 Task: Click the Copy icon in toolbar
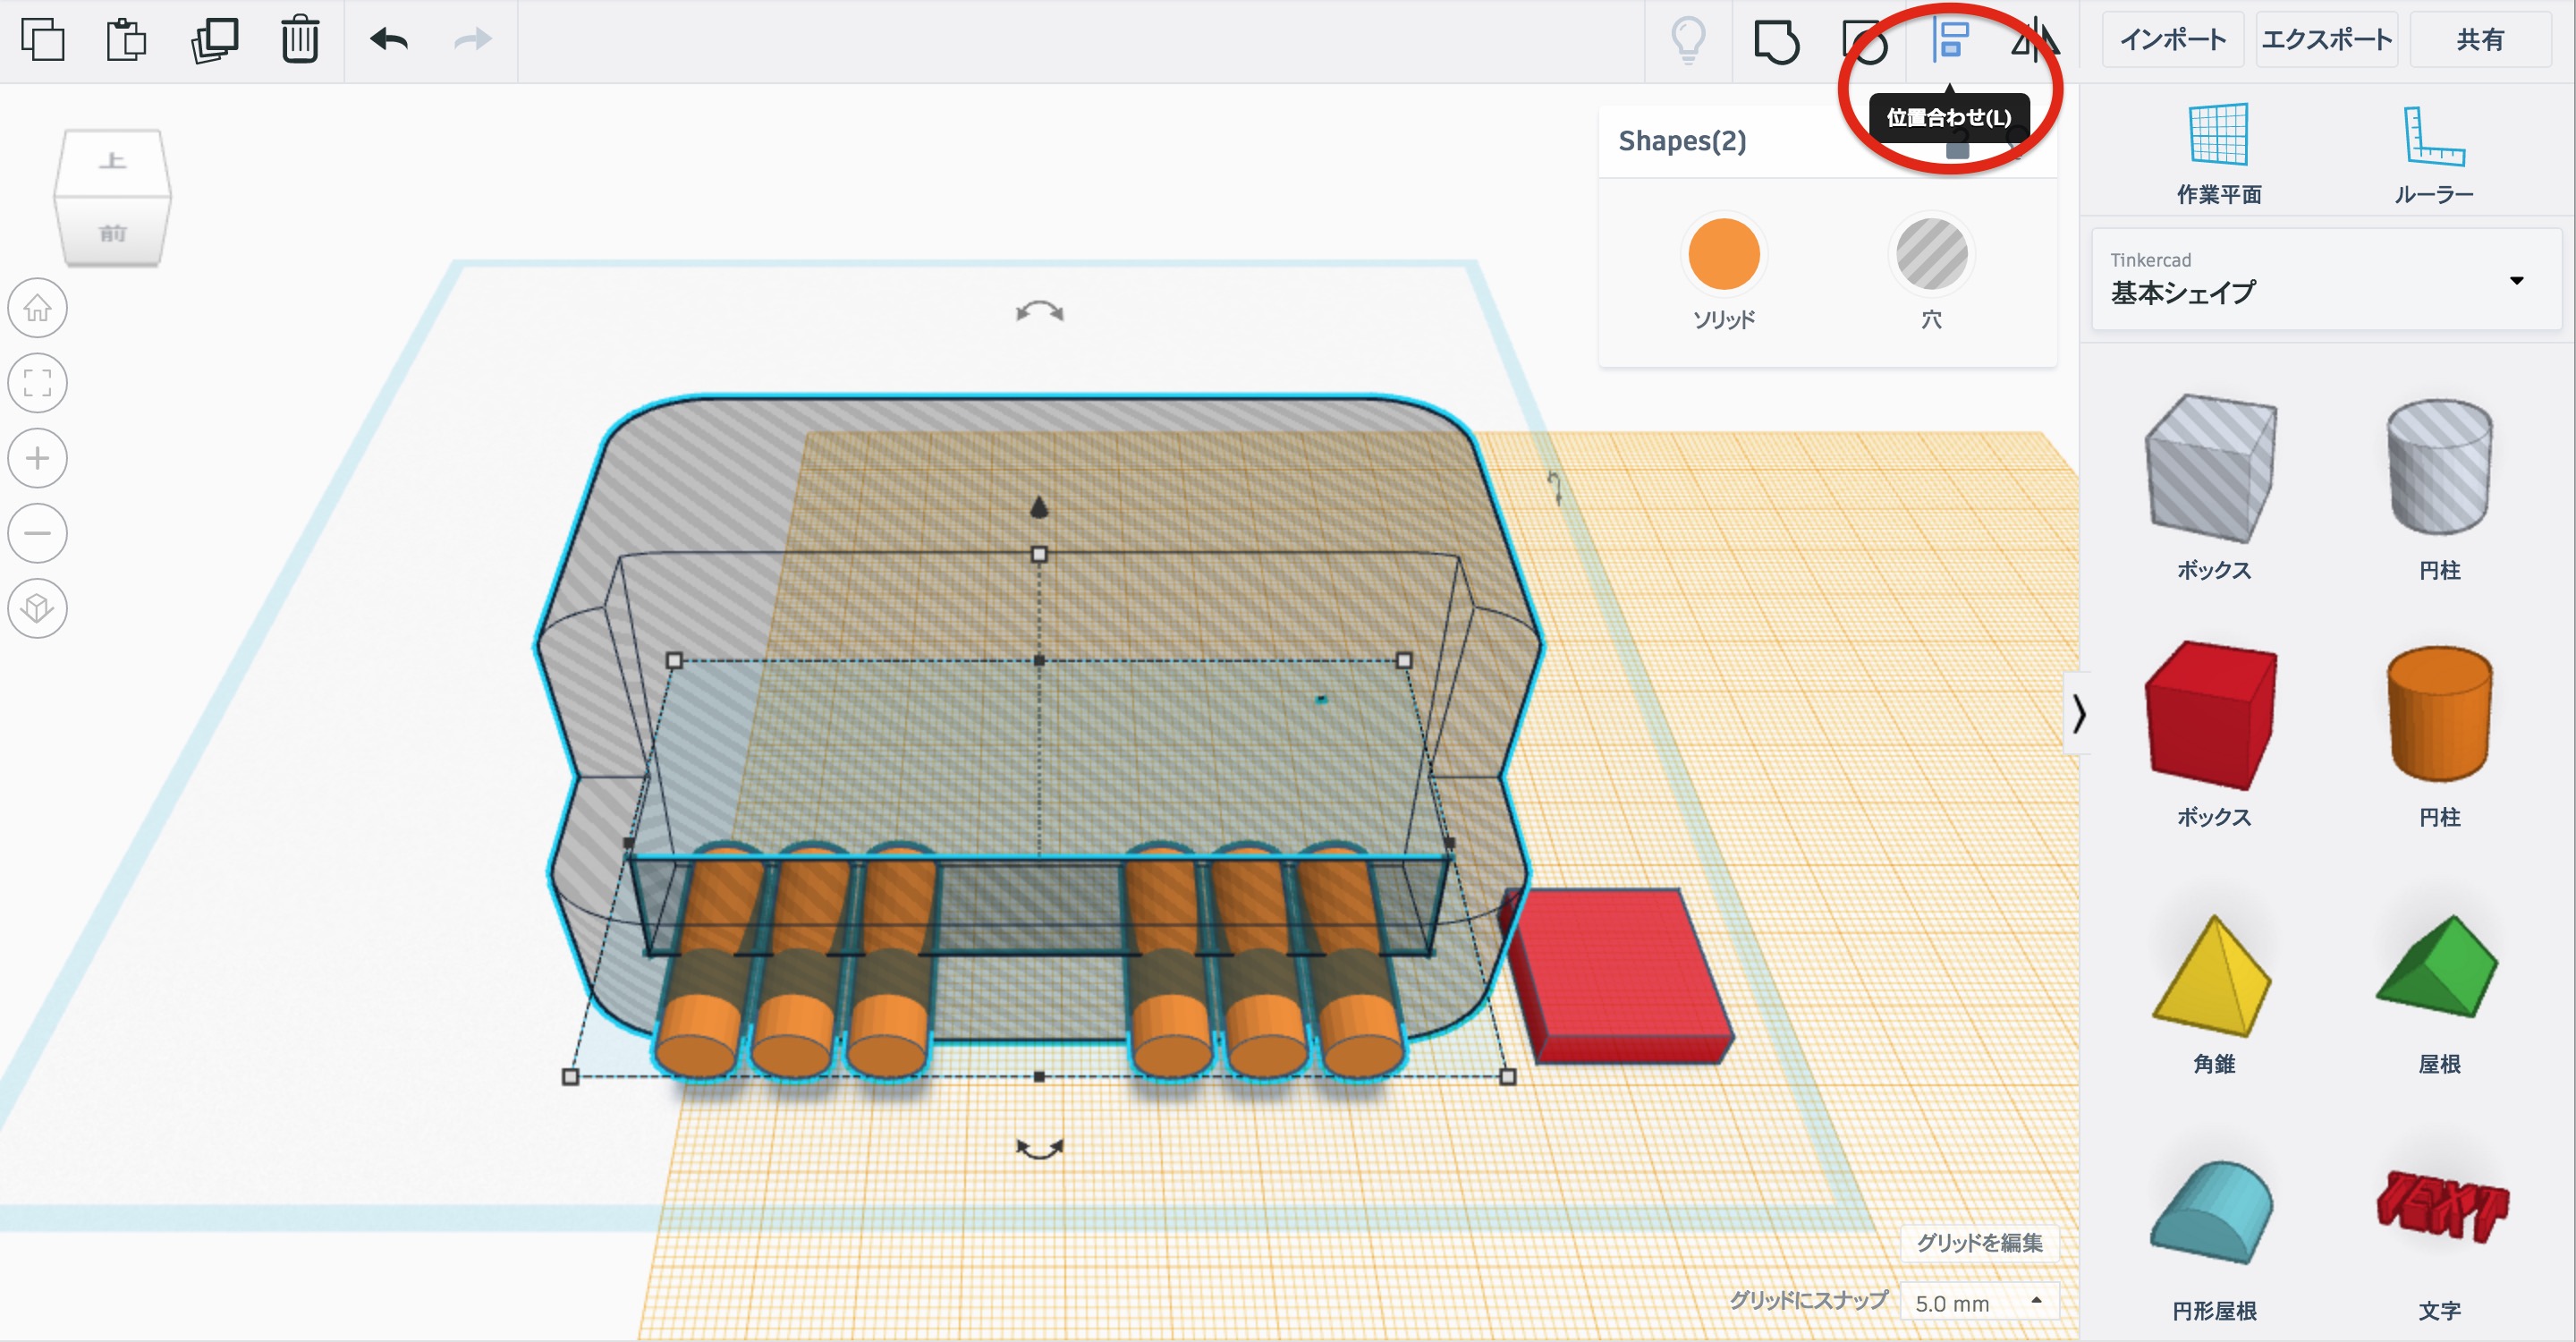tap(43, 40)
